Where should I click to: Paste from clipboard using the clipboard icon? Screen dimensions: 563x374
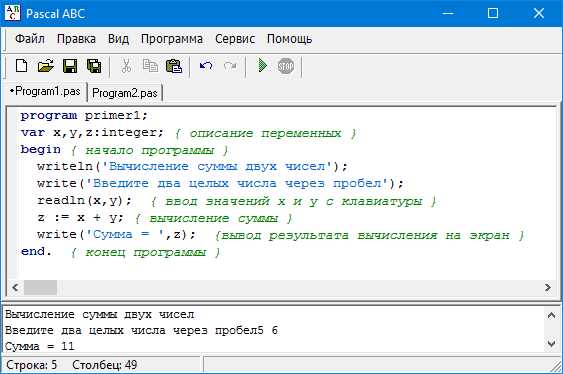[174, 66]
